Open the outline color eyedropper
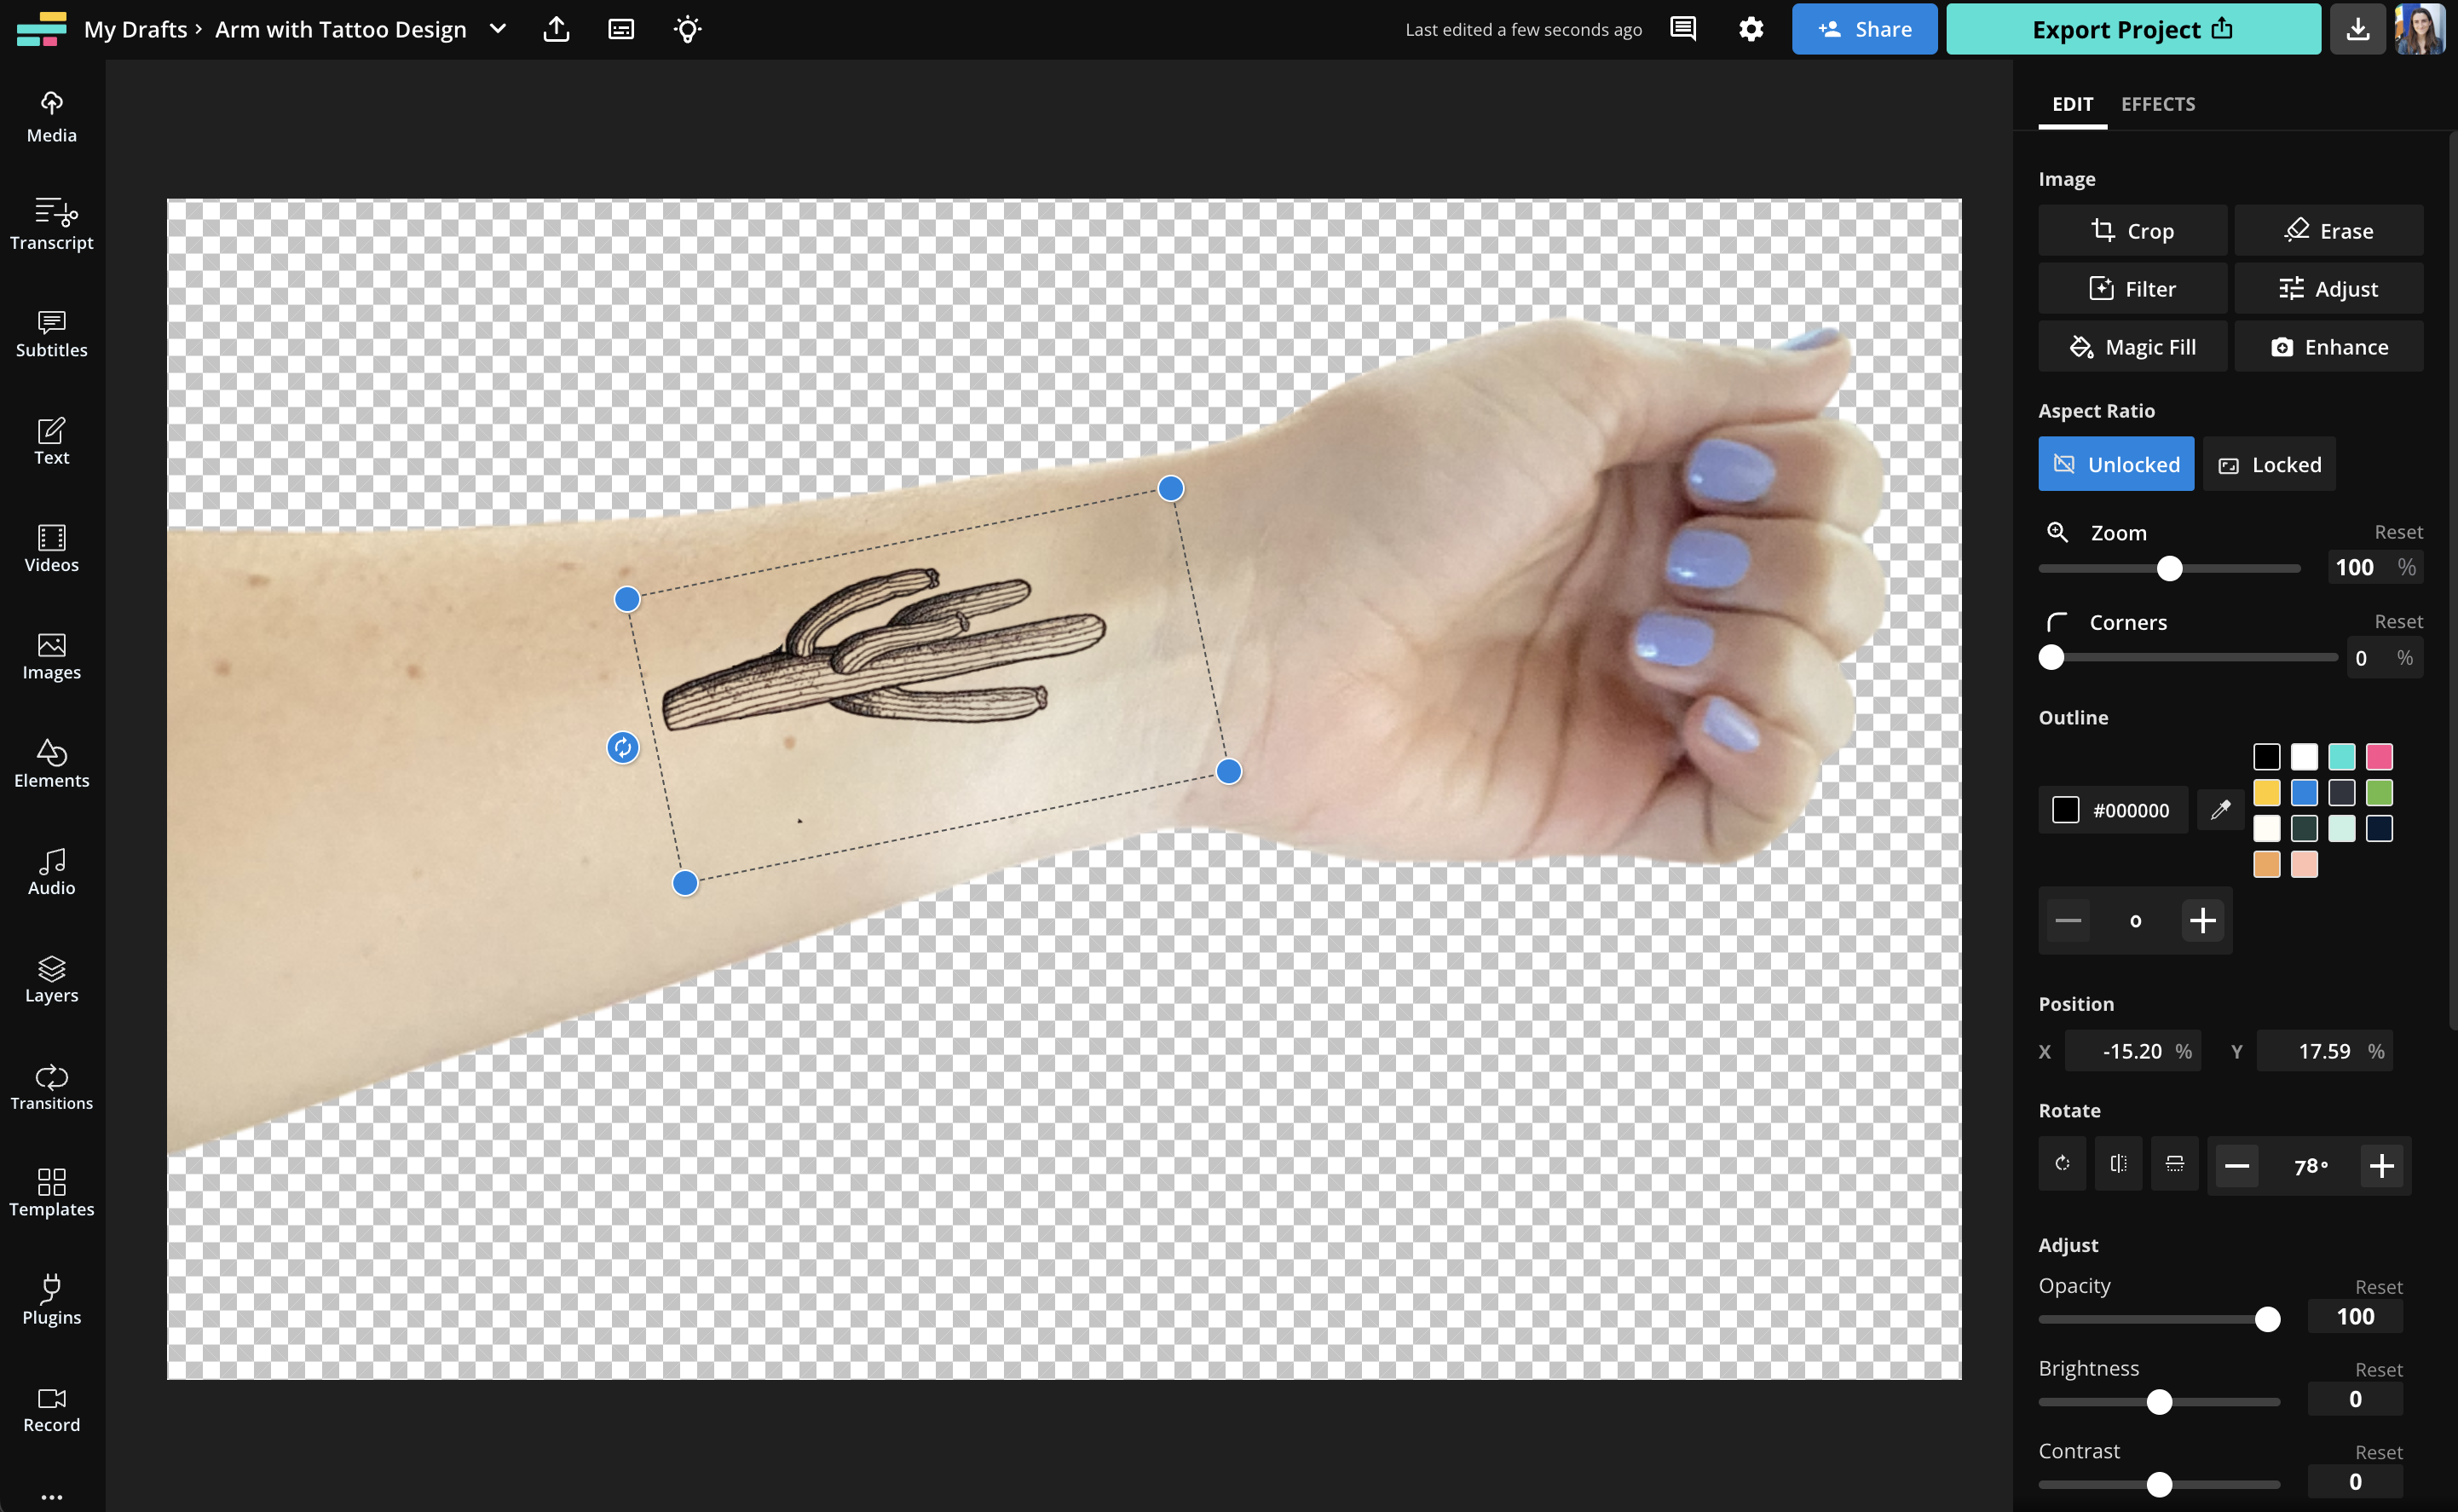The width and height of the screenshot is (2458, 1512). pyautogui.click(x=2220, y=810)
